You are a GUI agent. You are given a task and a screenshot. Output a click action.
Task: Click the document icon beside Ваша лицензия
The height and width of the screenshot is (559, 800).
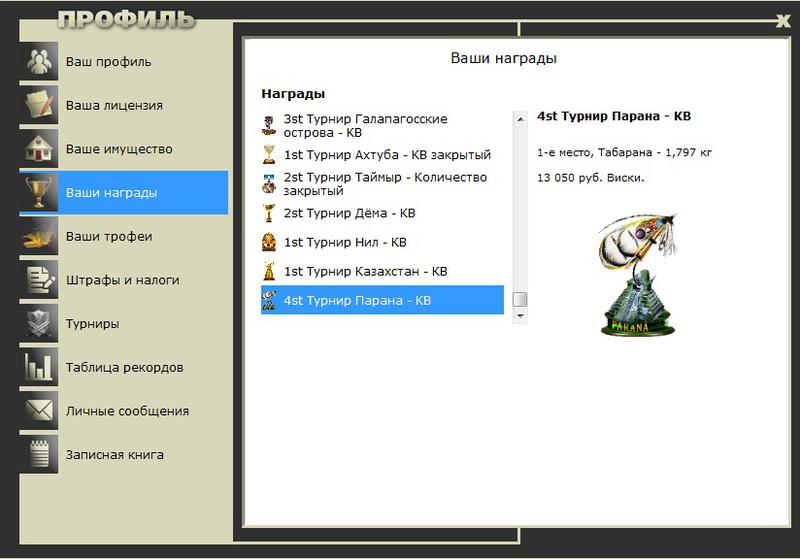point(39,105)
